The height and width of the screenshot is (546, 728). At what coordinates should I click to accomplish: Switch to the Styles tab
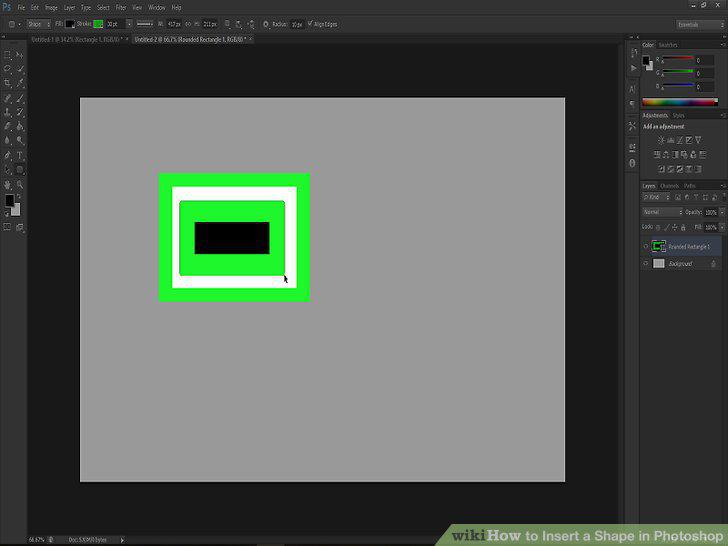point(678,116)
